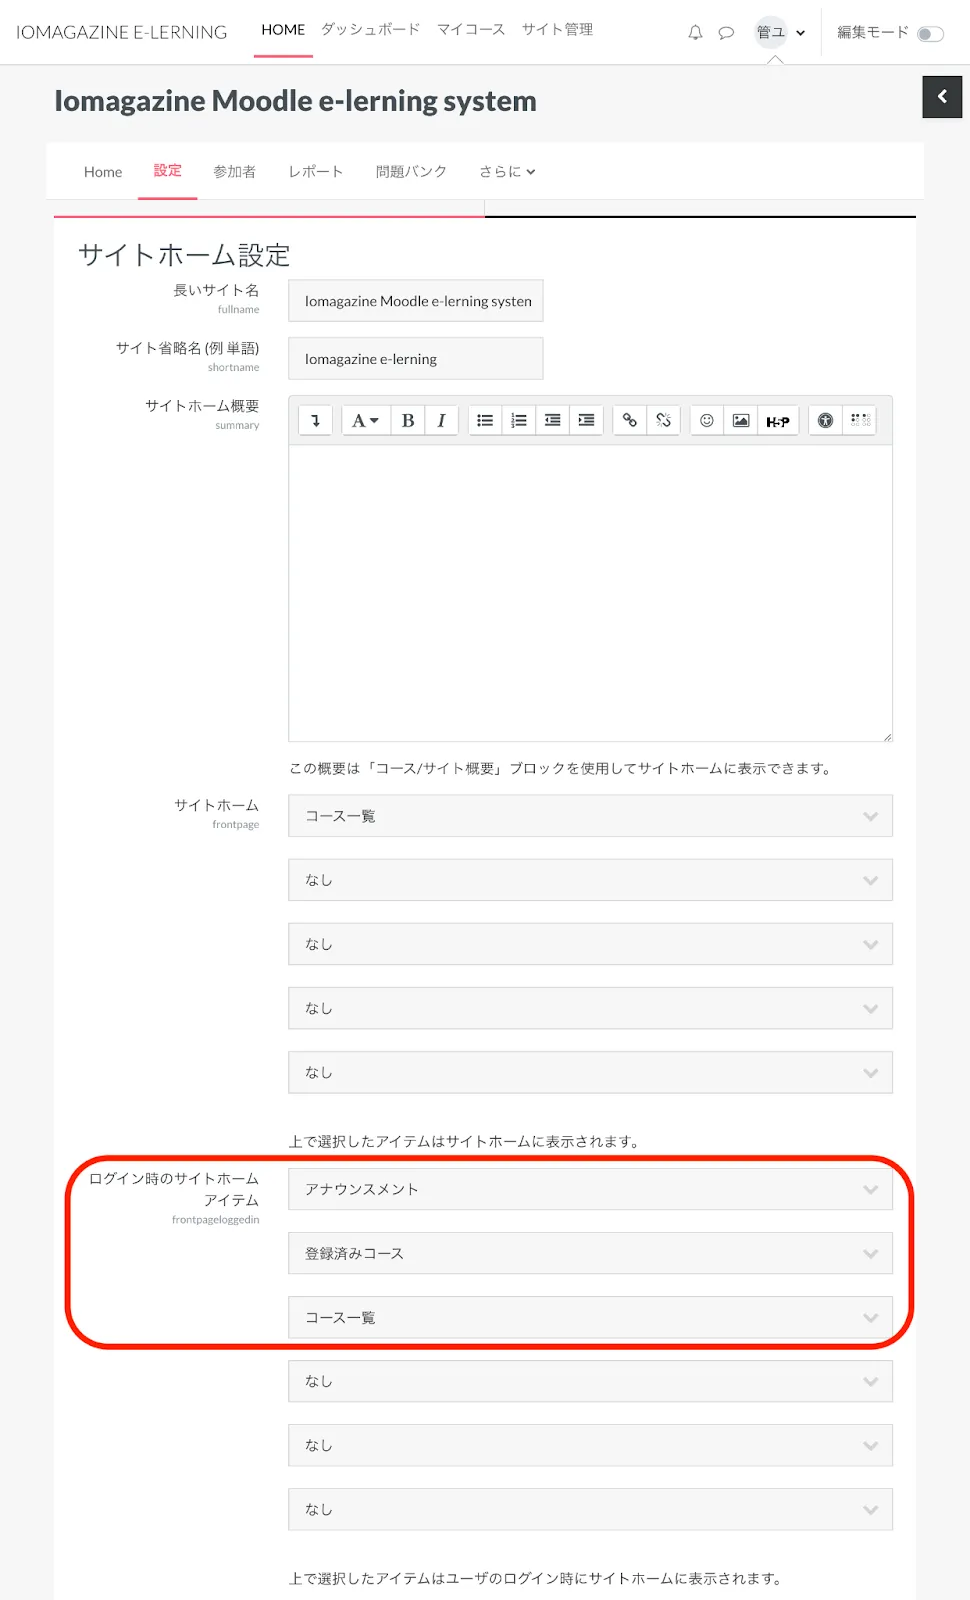The image size is (970, 1600).
Task: Run the accessibility checker tool
Action: pos(825,421)
